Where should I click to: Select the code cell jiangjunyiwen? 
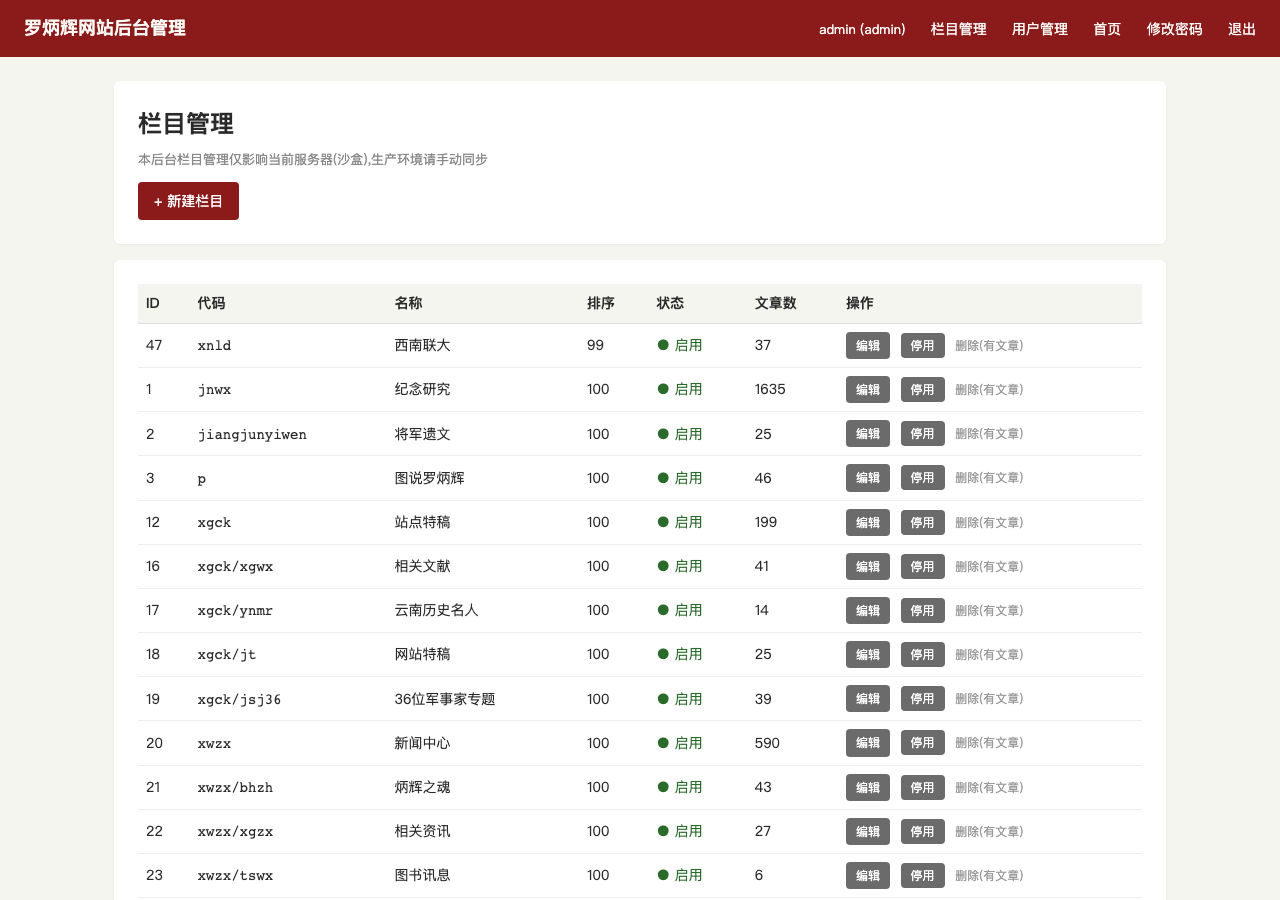pos(252,434)
